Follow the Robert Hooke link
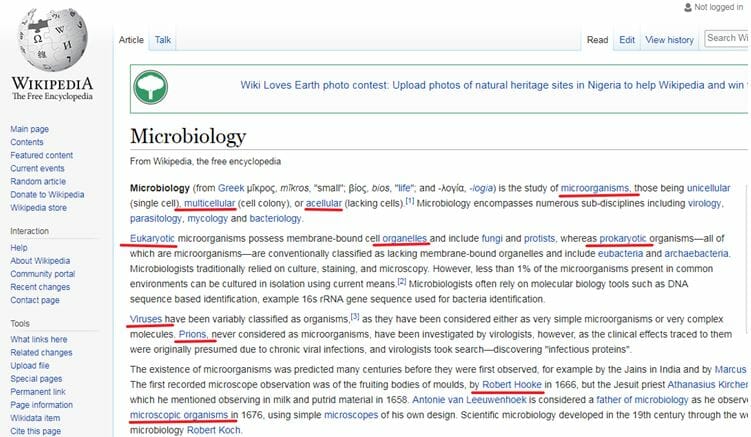Viewport: 751px width, 437px height. (512, 385)
